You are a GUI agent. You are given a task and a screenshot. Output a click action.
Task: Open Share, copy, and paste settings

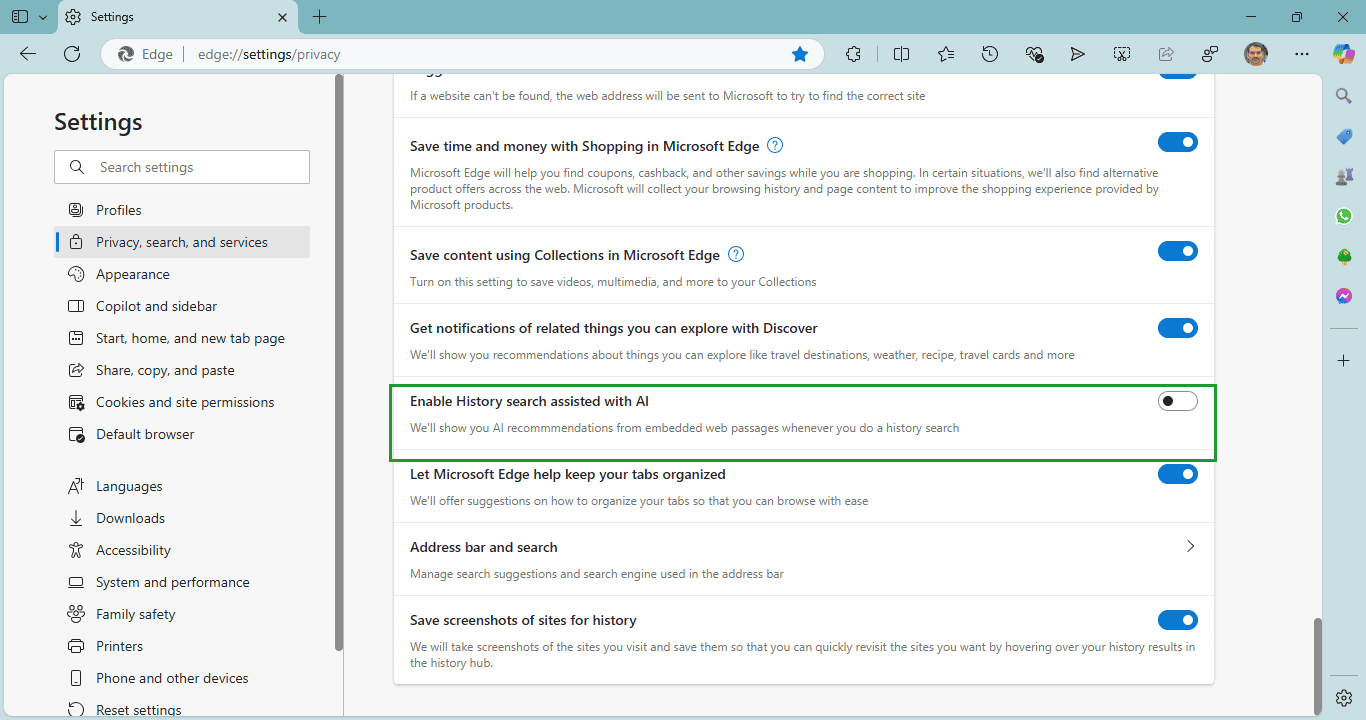coord(182,370)
